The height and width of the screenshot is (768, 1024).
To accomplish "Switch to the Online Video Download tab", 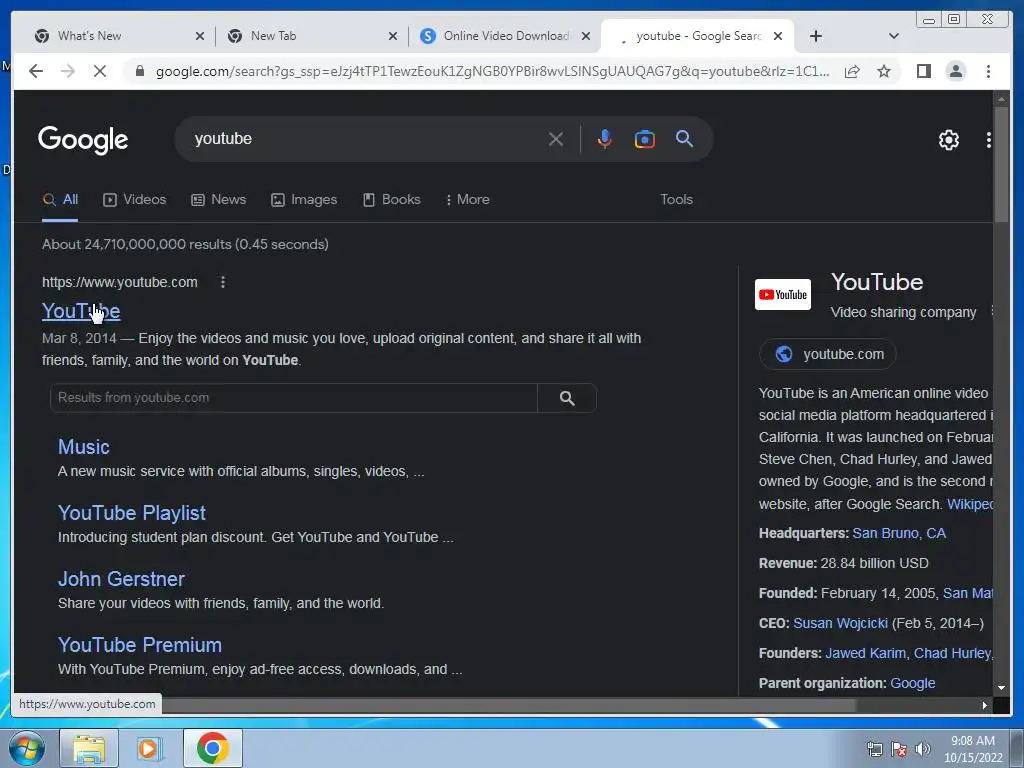I will (x=505, y=36).
